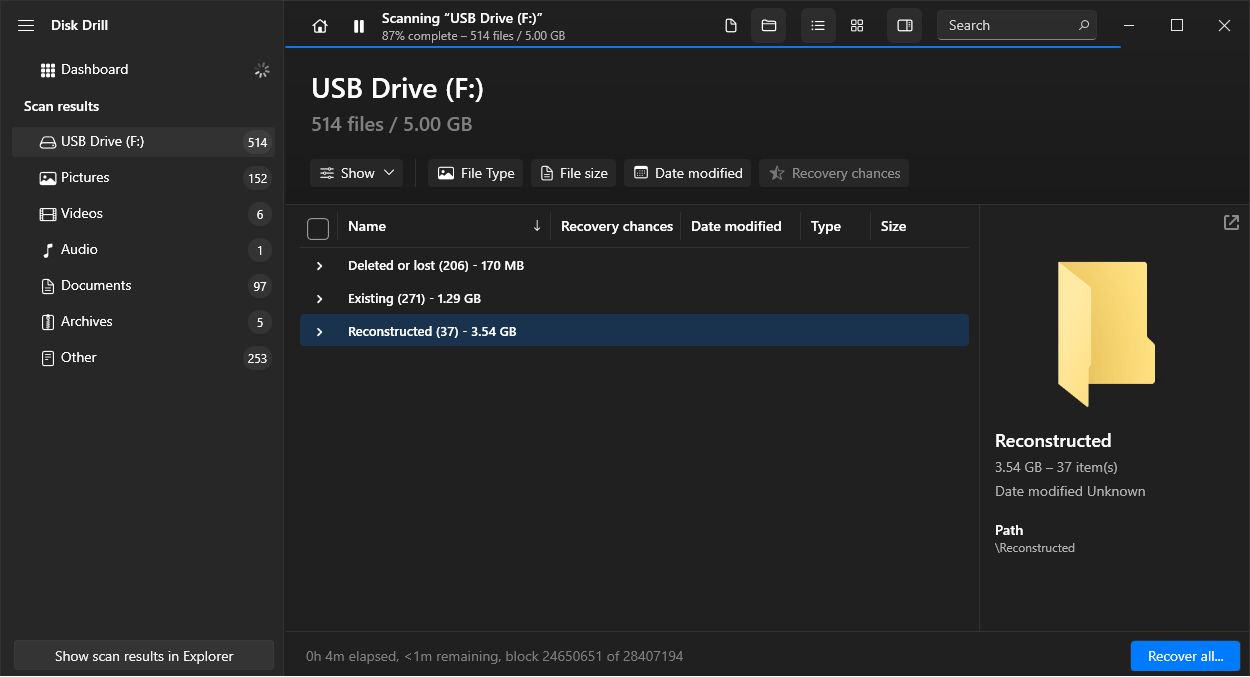The height and width of the screenshot is (677, 1250).
Task: Pop out the preview panel icon
Action: [x=1231, y=222]
